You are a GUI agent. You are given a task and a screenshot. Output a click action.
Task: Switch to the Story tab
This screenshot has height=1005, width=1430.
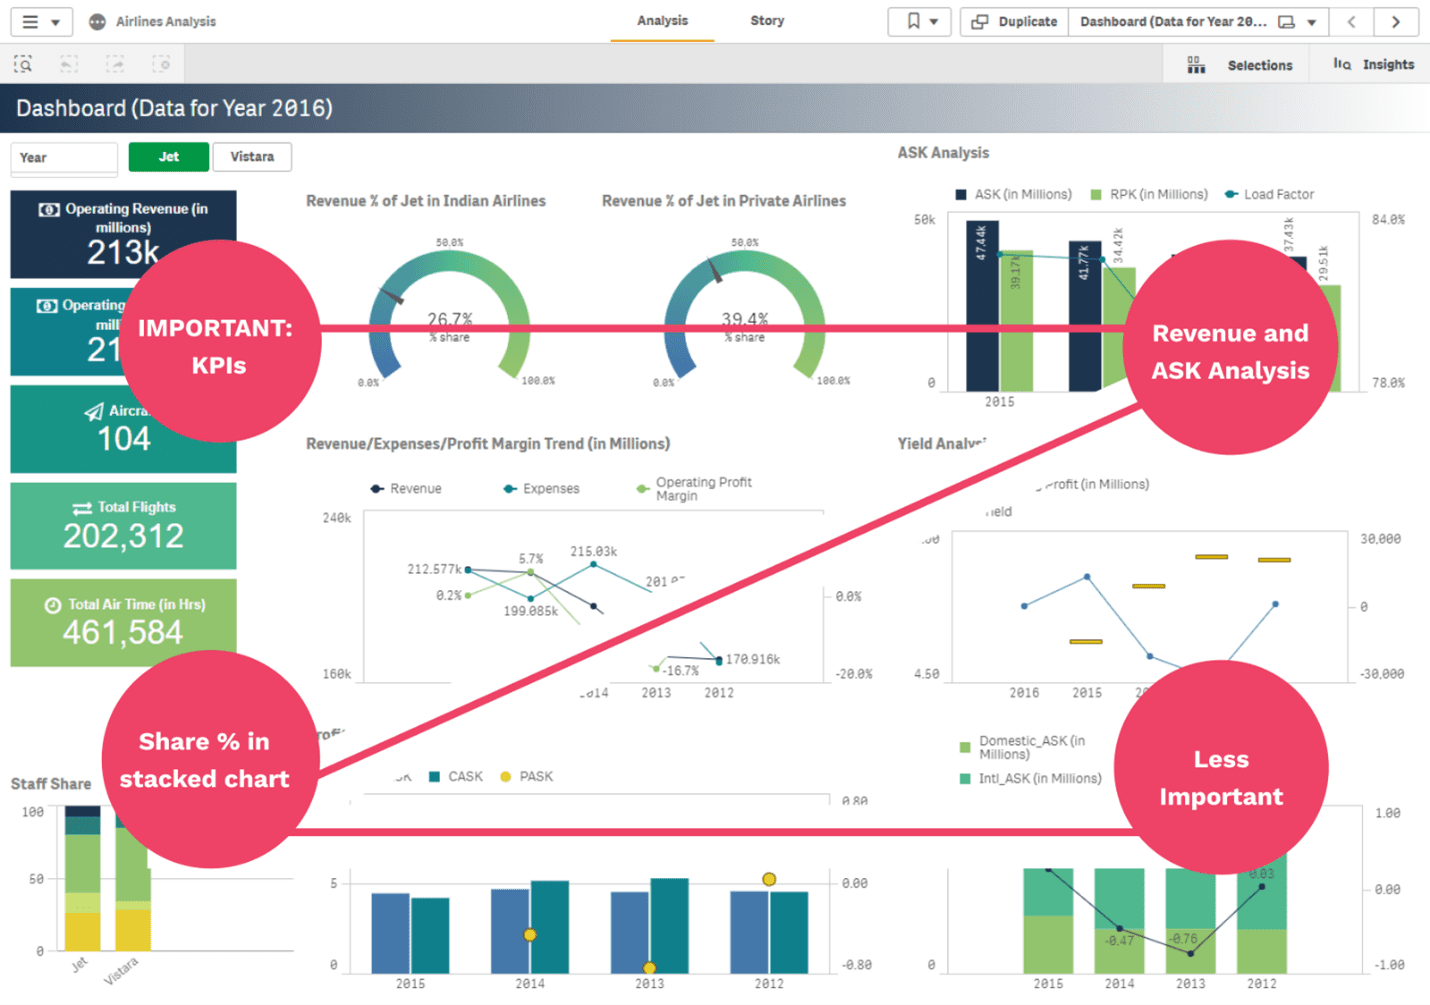pos(766,21)
